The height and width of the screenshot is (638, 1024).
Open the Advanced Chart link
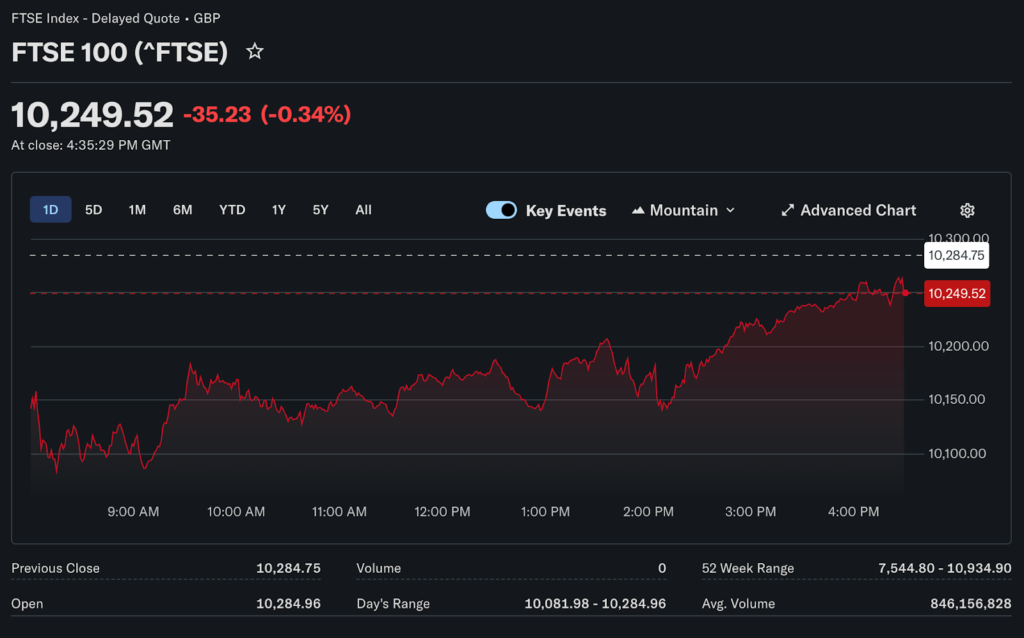(x=858, y=210)
